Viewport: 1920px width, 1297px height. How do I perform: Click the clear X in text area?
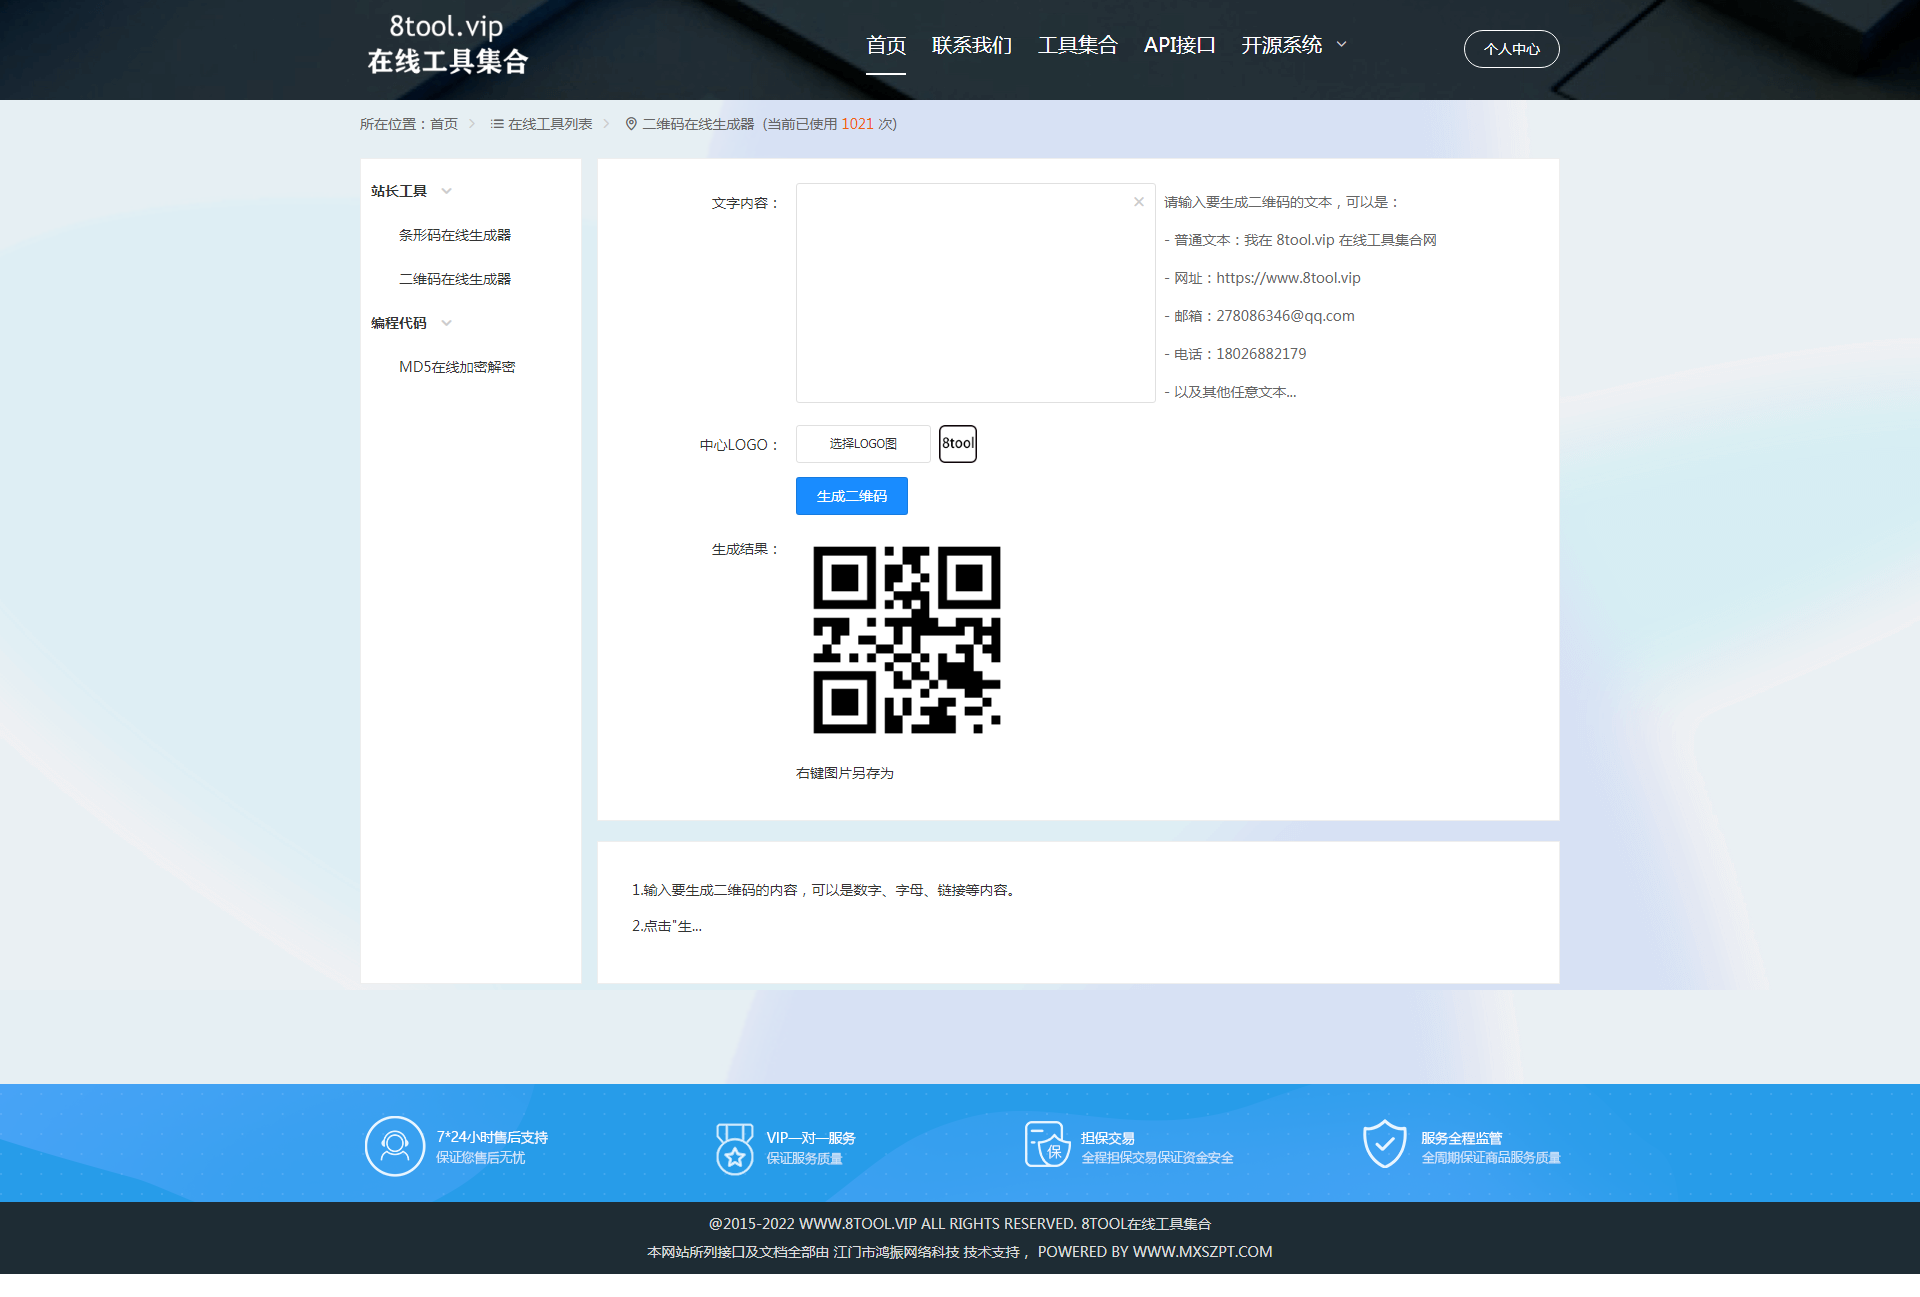(1138, 202)
